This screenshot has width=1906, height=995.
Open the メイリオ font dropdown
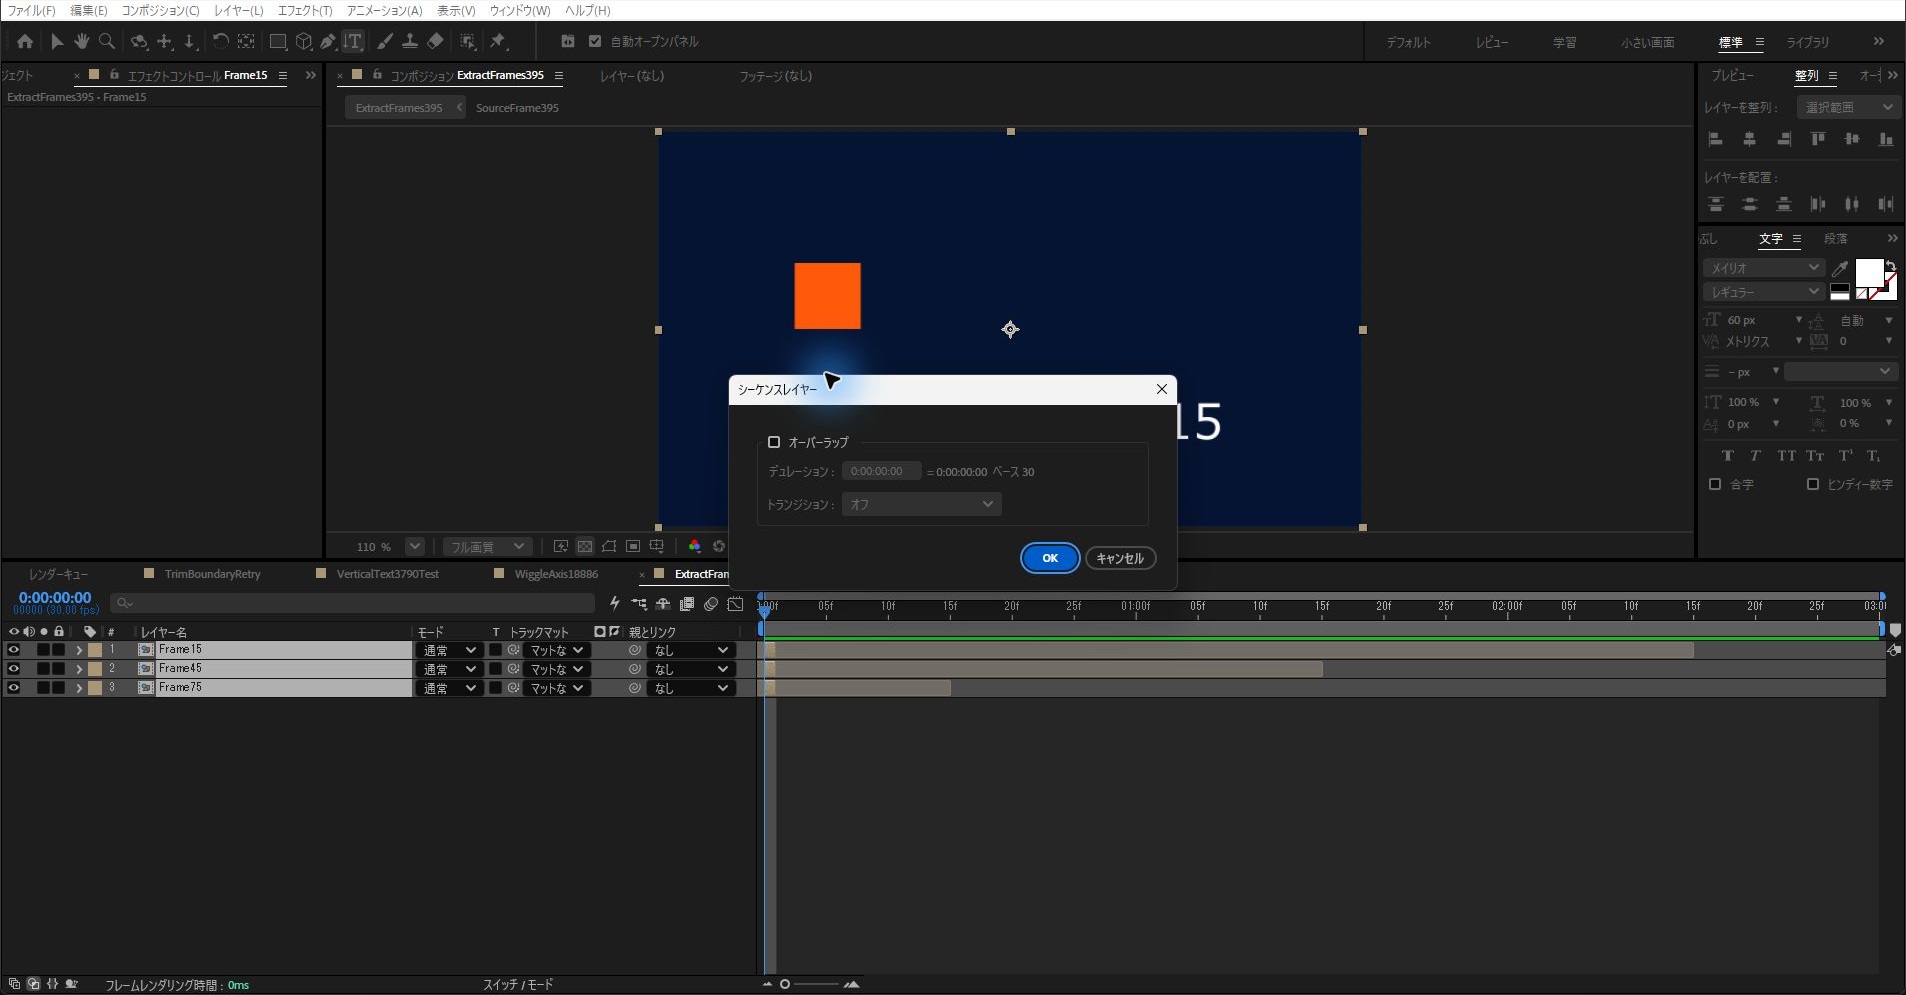[x=1764, y=268]
